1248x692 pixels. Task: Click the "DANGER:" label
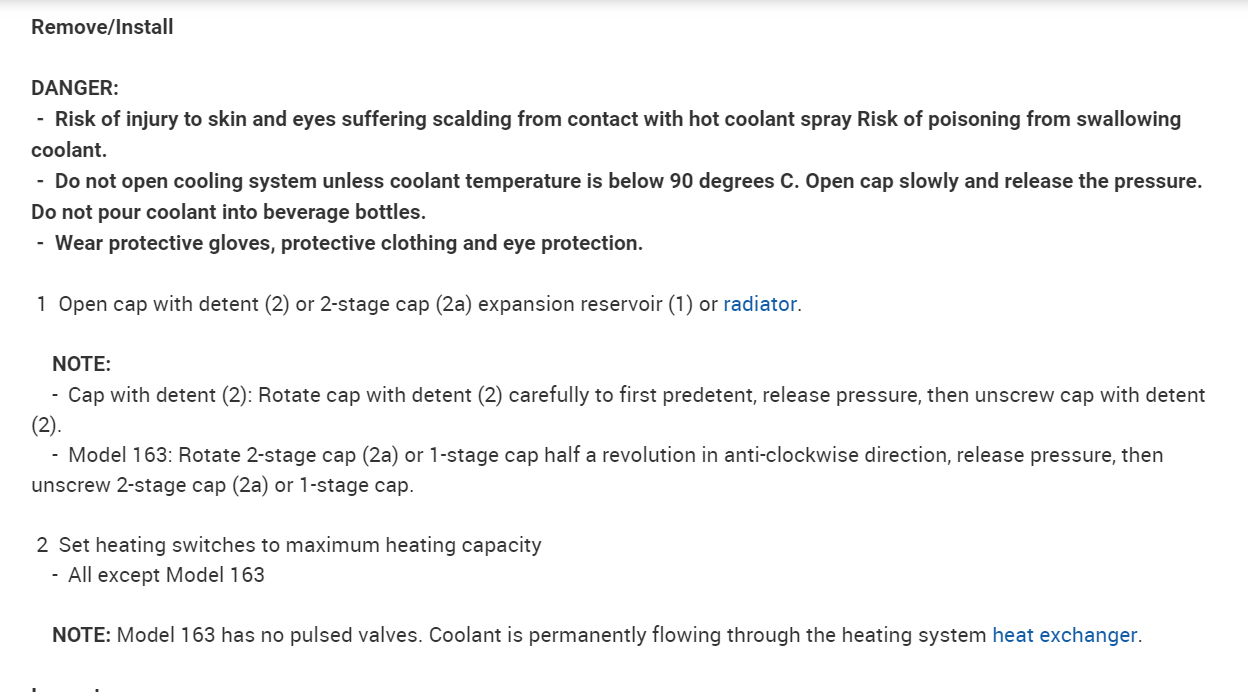click(75, 88)
